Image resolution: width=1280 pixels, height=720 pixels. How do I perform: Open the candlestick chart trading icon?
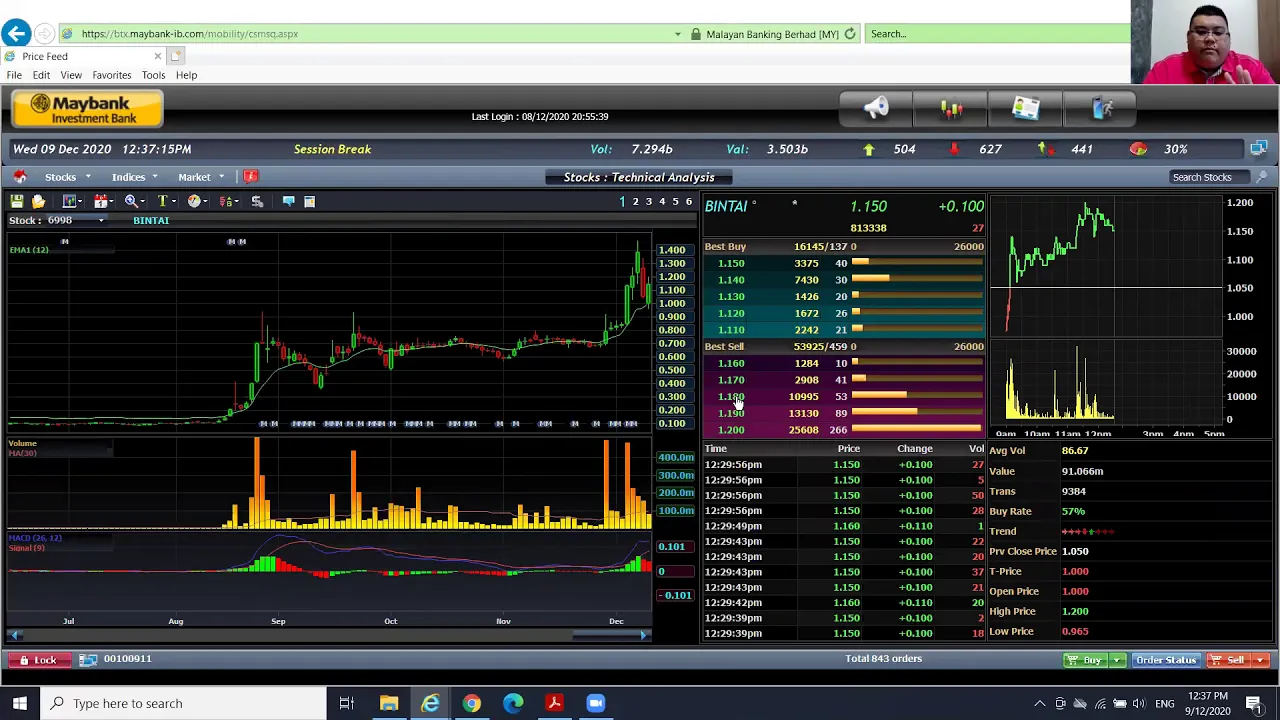tap(951, 108)
